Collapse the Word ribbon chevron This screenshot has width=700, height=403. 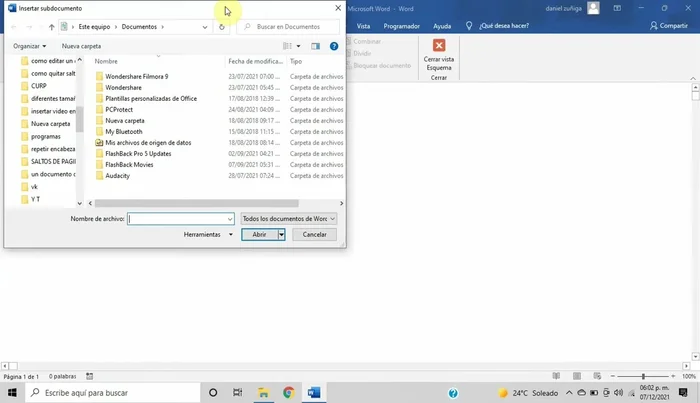click(x=693, y=79)
